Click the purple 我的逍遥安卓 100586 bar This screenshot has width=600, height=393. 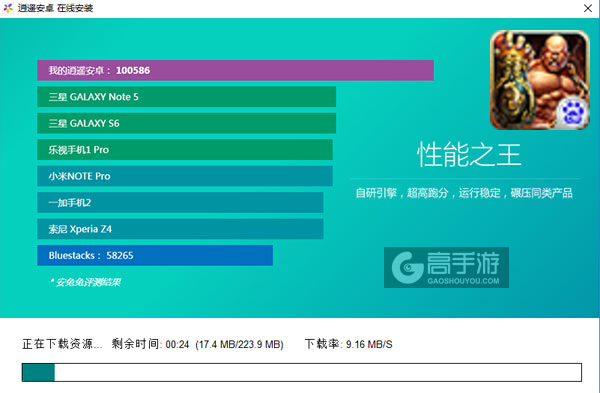point(235,70)
